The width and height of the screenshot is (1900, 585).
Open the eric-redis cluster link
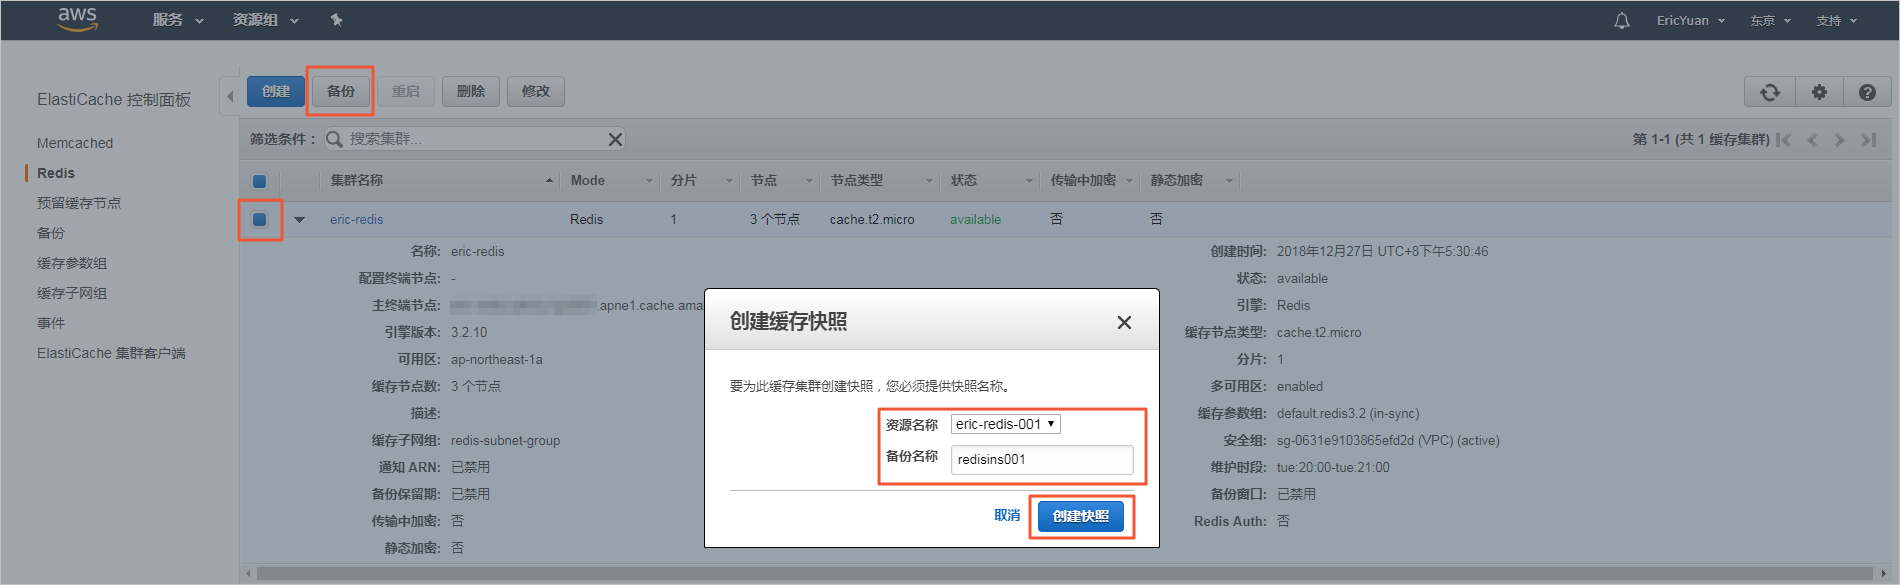pyautogui.click(x=357, y=219)
